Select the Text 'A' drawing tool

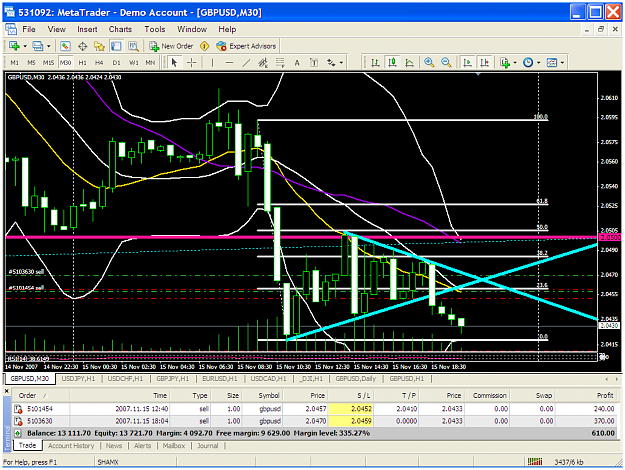[x=297, y=63]
